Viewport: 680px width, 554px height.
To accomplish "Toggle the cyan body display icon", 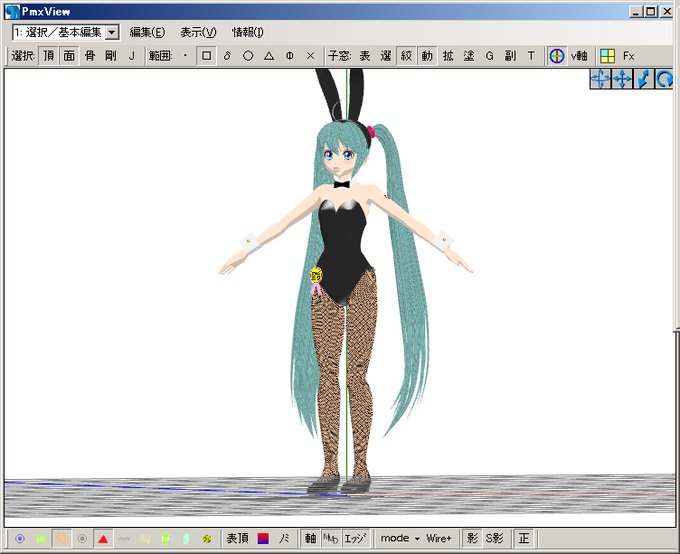I will click(x=186, y=539).
